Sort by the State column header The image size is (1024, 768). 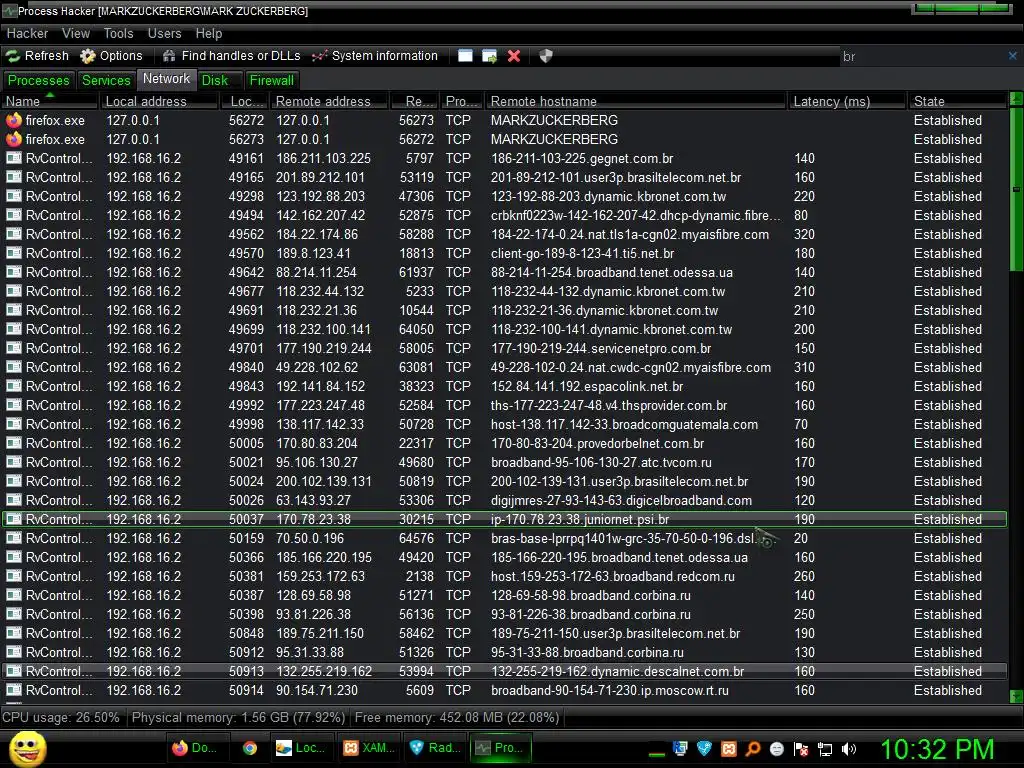click(x=957, y=101)
